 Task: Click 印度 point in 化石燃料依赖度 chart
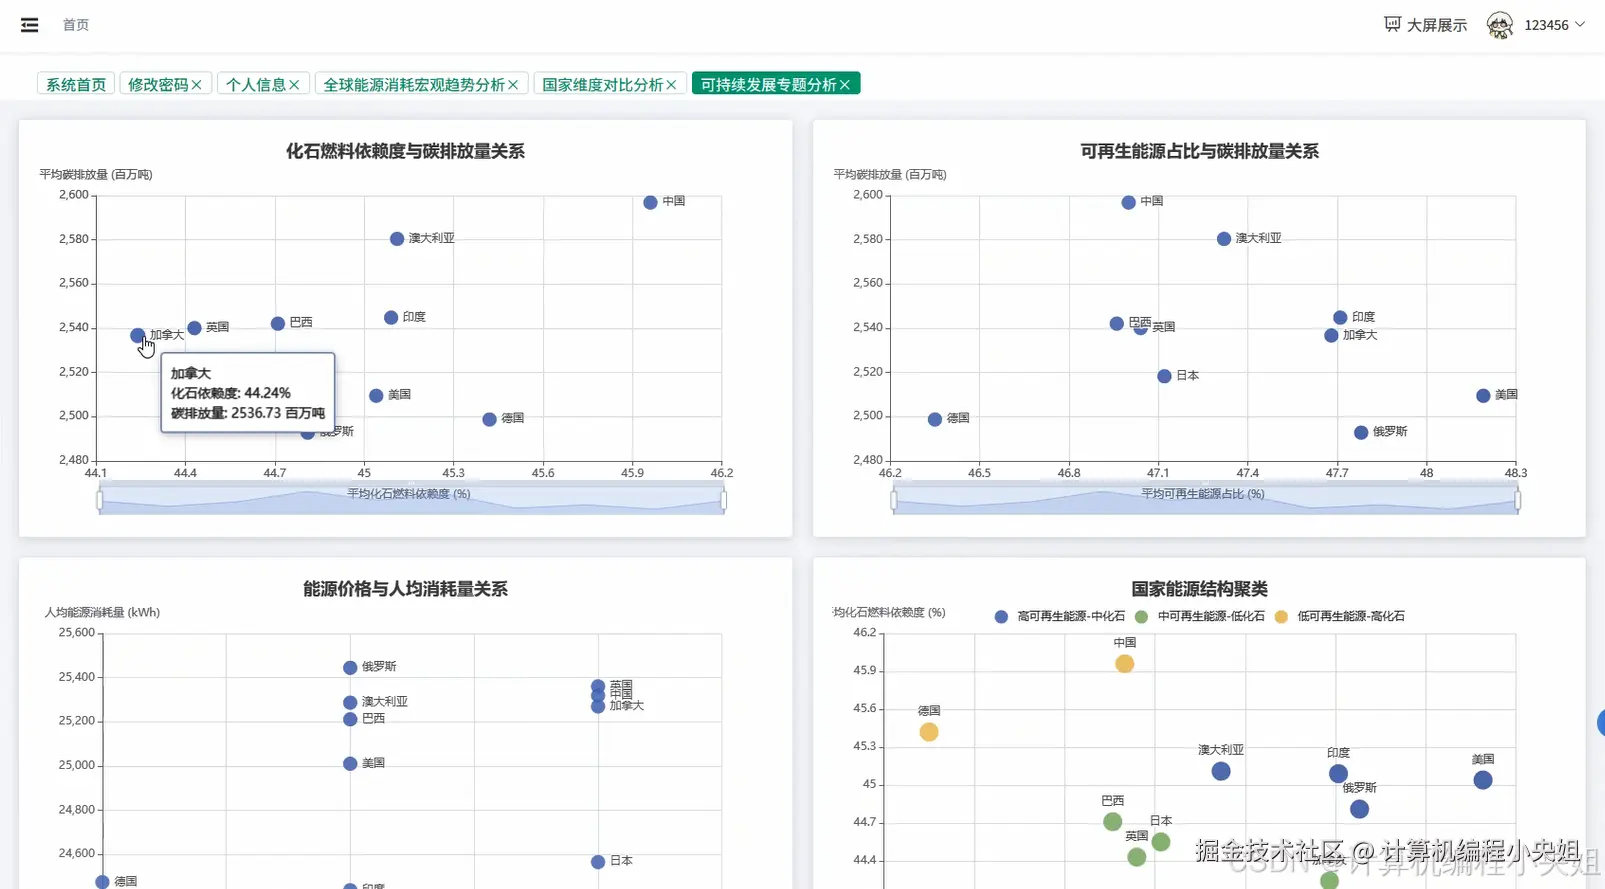pyautogui.click(x=391, y=318)
